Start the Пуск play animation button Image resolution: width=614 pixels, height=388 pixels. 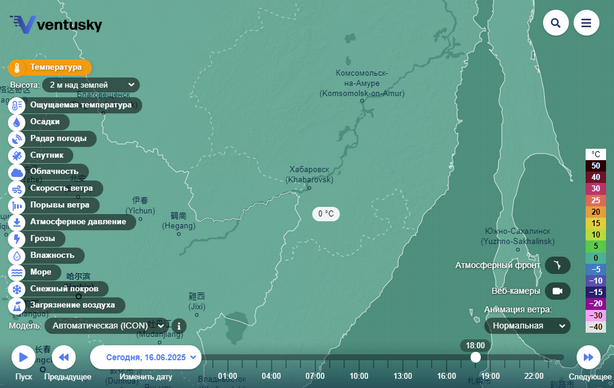point(23,357)
